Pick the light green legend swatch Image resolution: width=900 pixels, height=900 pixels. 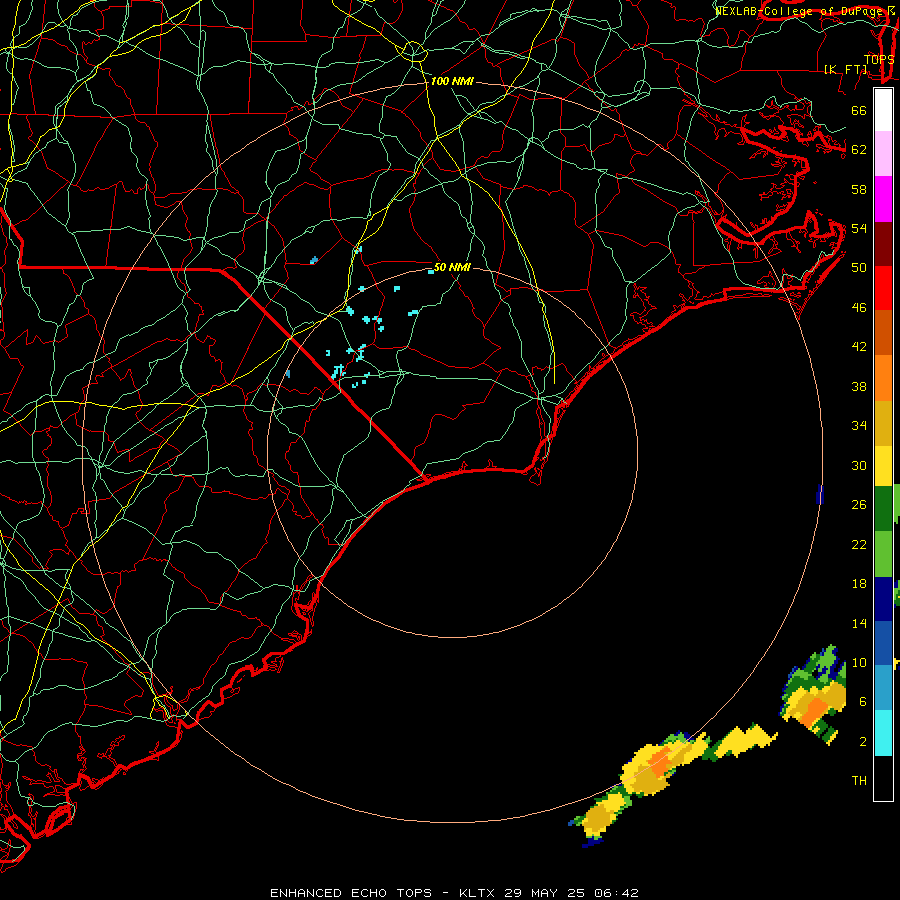tap(883, 553)
